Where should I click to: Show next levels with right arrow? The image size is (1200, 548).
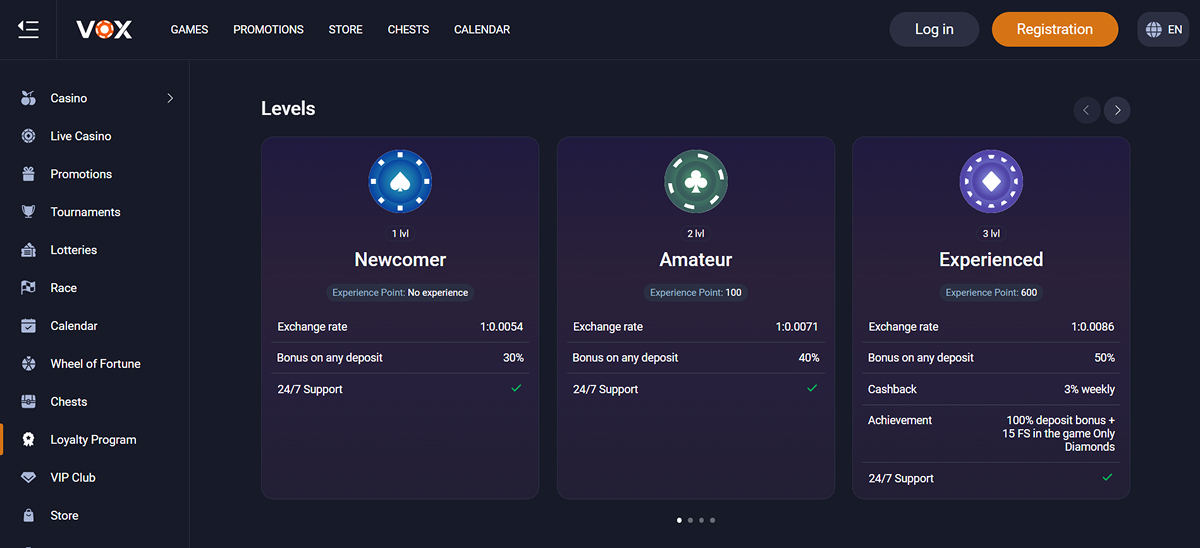click(x=1117, y=110)
